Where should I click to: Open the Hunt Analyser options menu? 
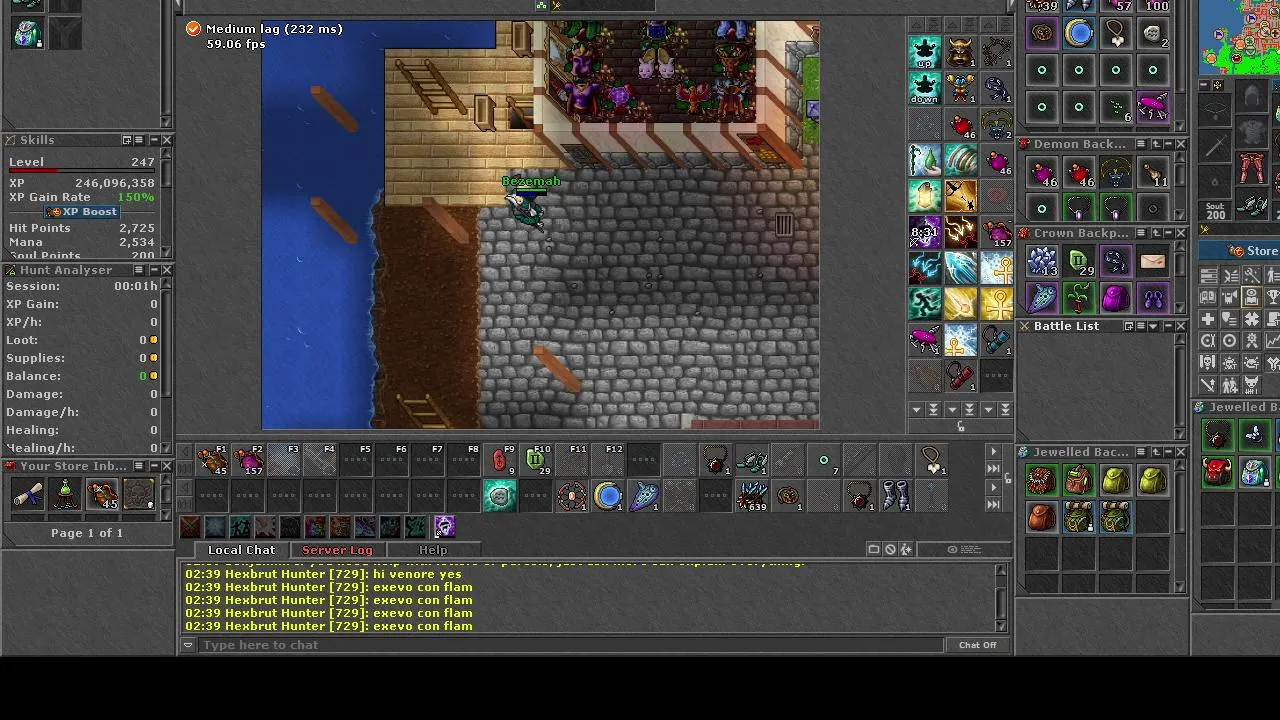coord(140,270)
